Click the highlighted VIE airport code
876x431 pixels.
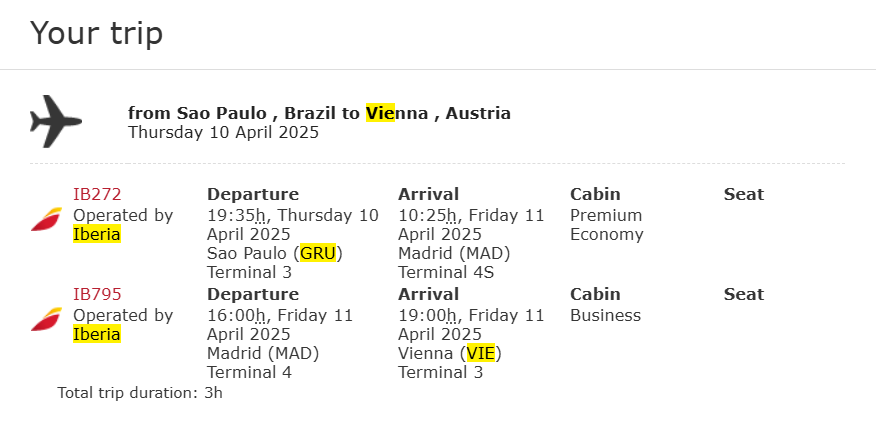click(x=480, y=353)
